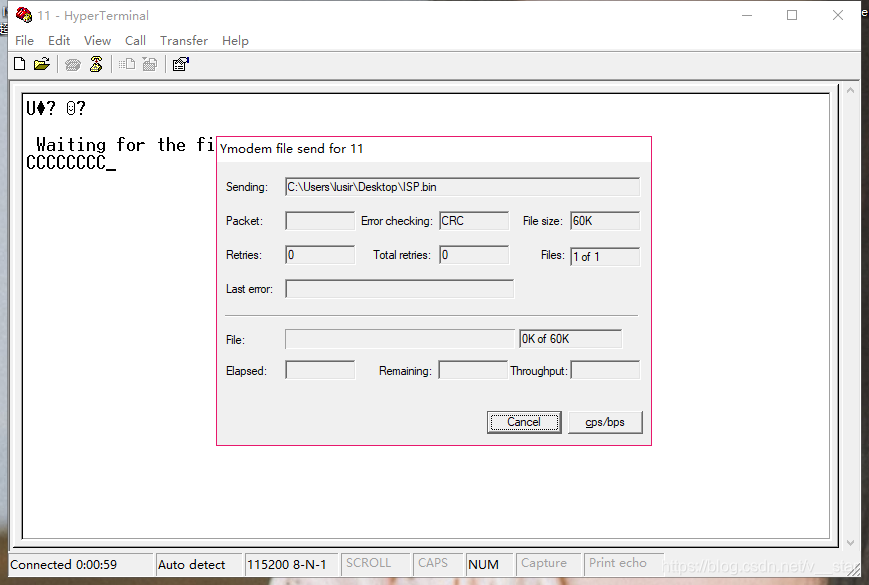Click the '115200 8-N-1' status entry

coord(291,565)
